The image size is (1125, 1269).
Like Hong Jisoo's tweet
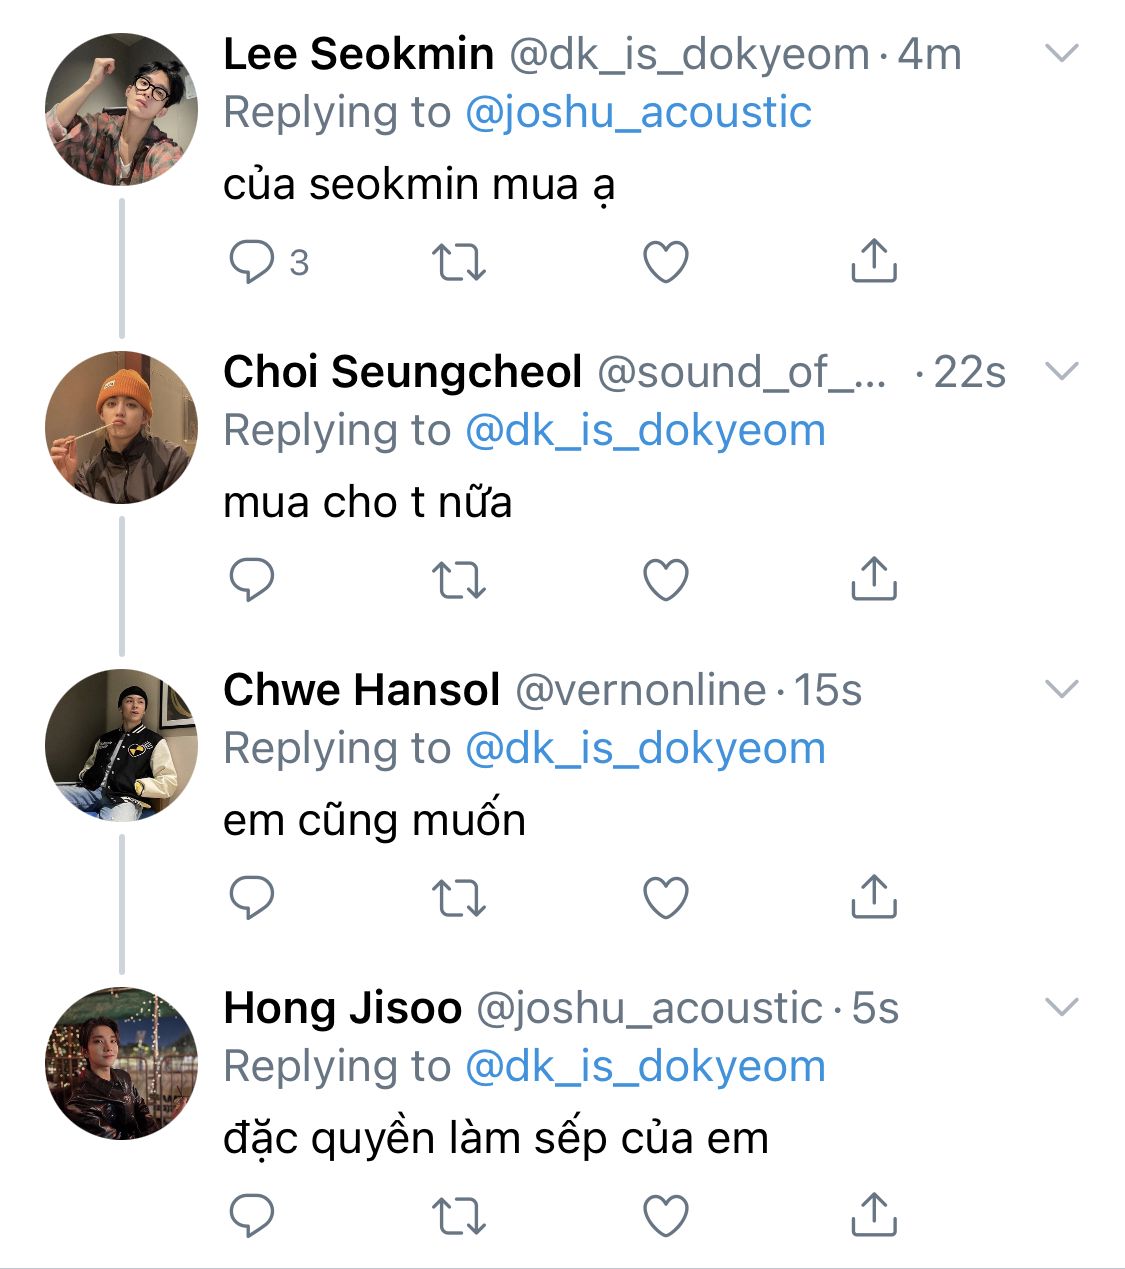(665, 1215)
